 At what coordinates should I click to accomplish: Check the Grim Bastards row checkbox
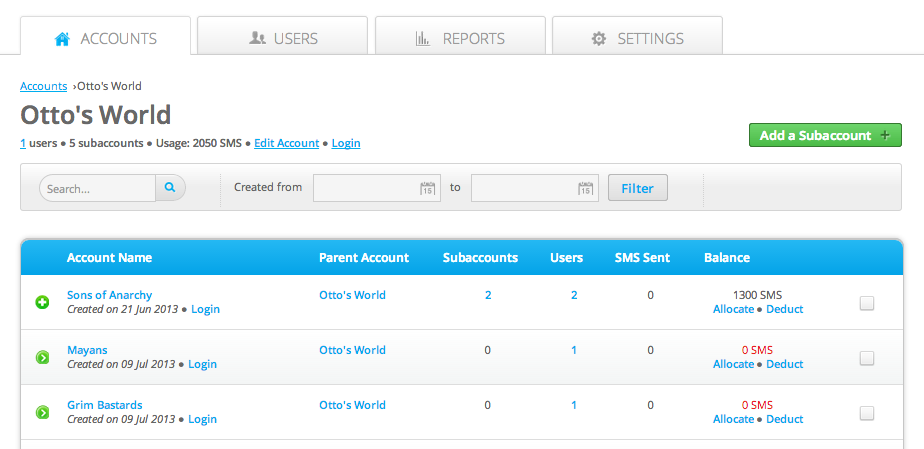(867, 413)
